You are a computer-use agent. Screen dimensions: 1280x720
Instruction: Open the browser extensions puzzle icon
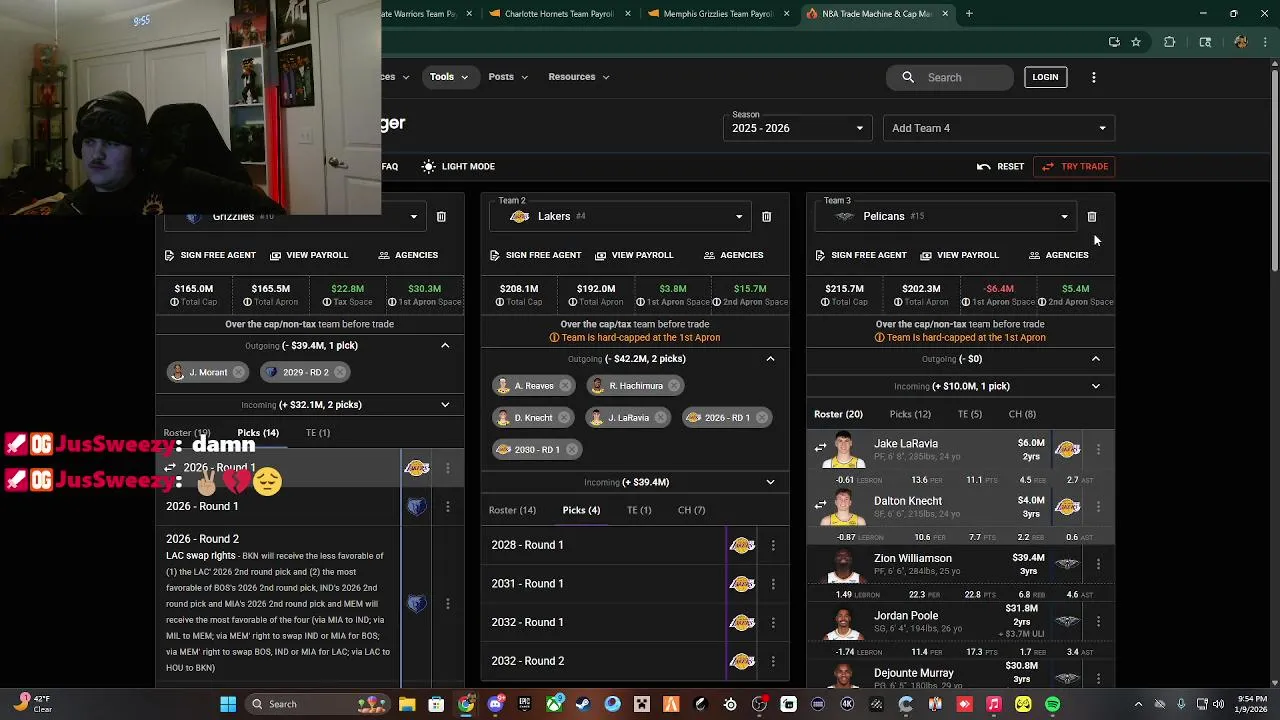point(1169,42)
